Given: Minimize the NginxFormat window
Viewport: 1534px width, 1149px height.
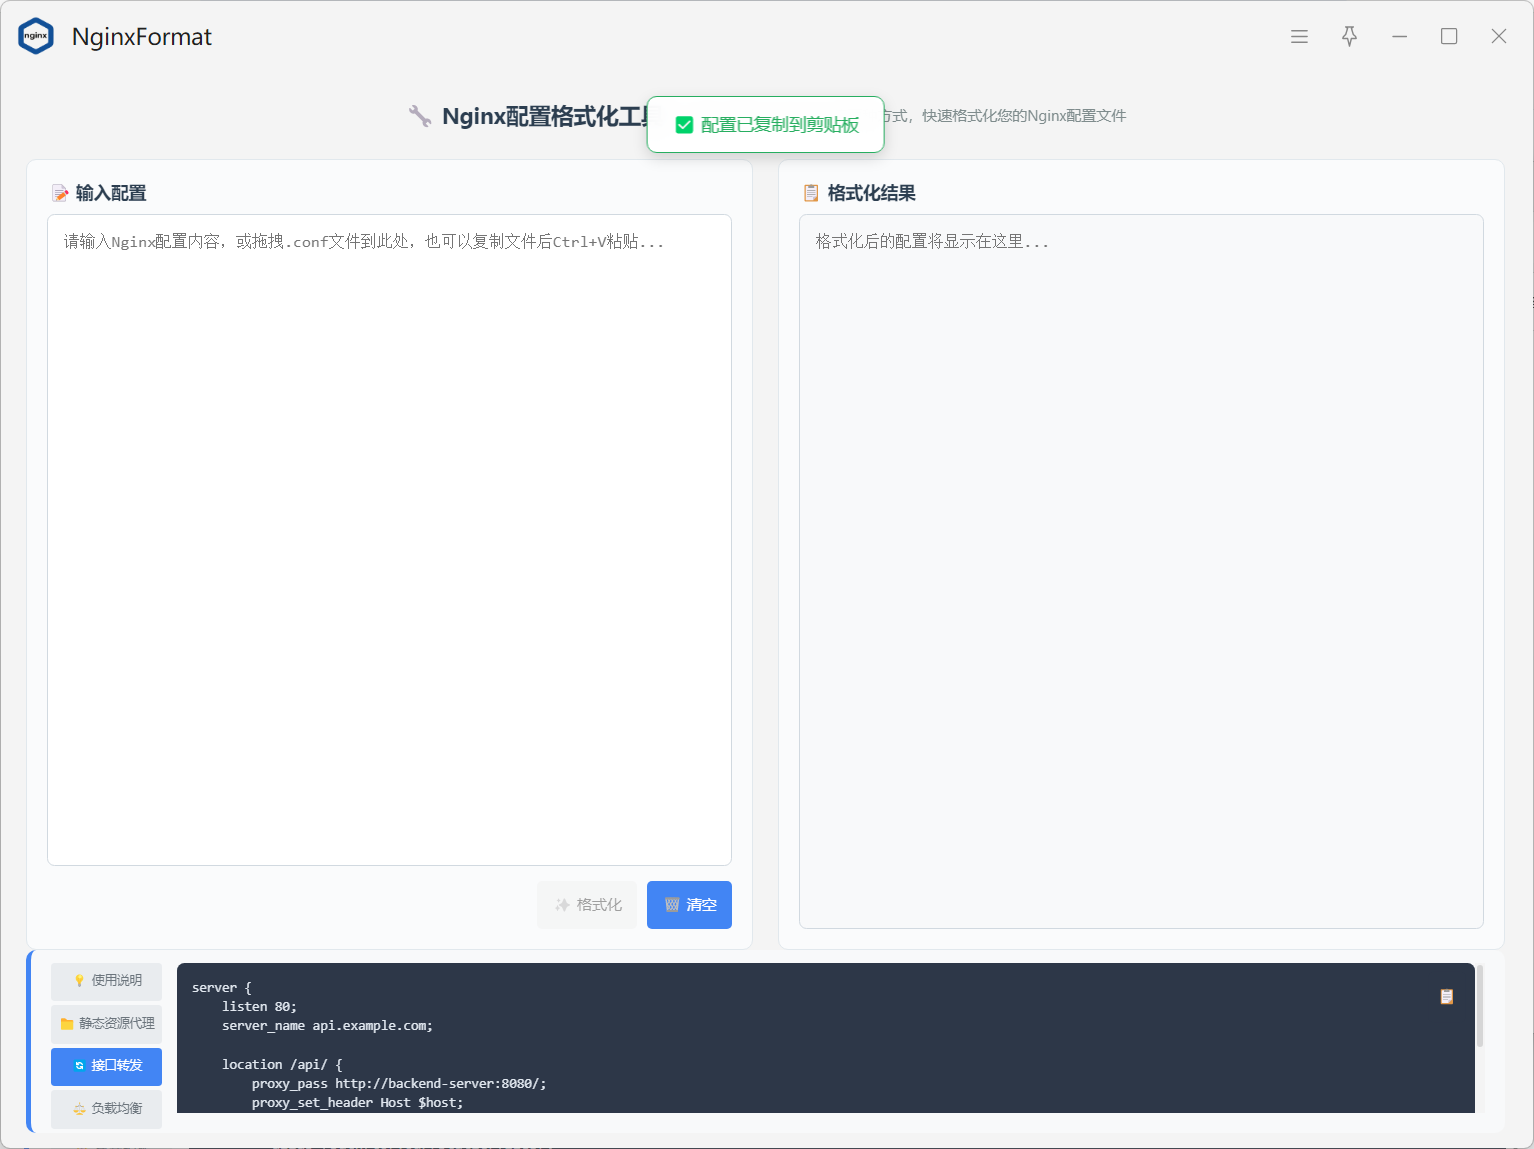Looking at the screenshot, I should pos(1399,36).
